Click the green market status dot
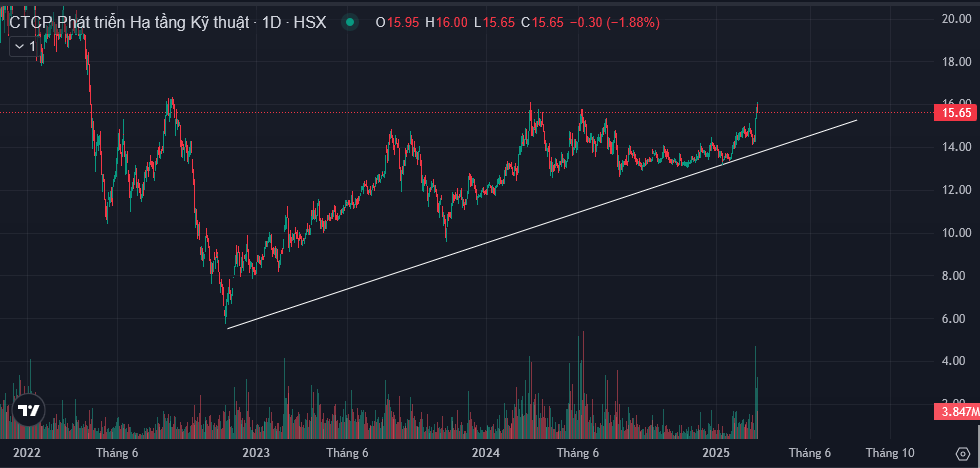This screenshot has width=980, height=468. pos(350,23)
